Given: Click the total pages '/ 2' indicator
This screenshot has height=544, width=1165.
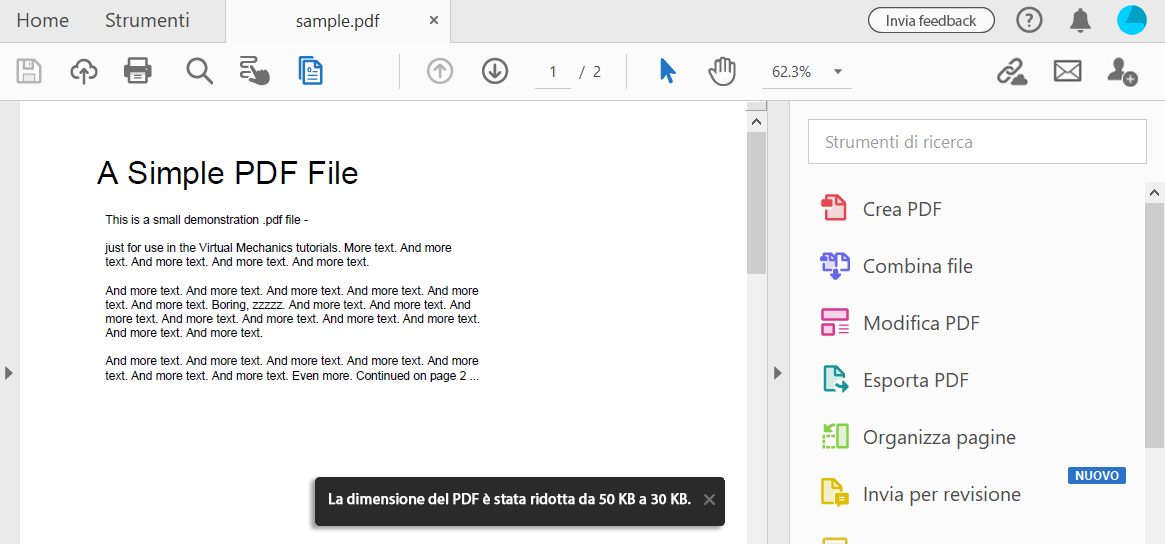Looking at the screenshot, I should point(591,72).
